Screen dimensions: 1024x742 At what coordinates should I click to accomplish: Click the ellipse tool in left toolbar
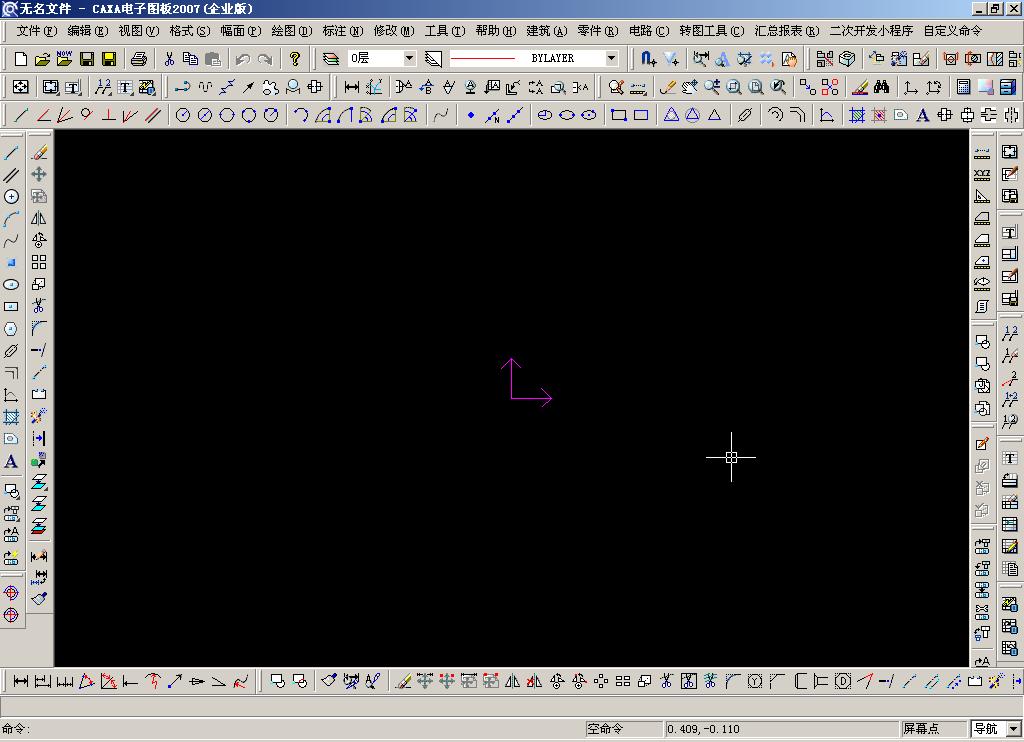click(x=11, y=285)
